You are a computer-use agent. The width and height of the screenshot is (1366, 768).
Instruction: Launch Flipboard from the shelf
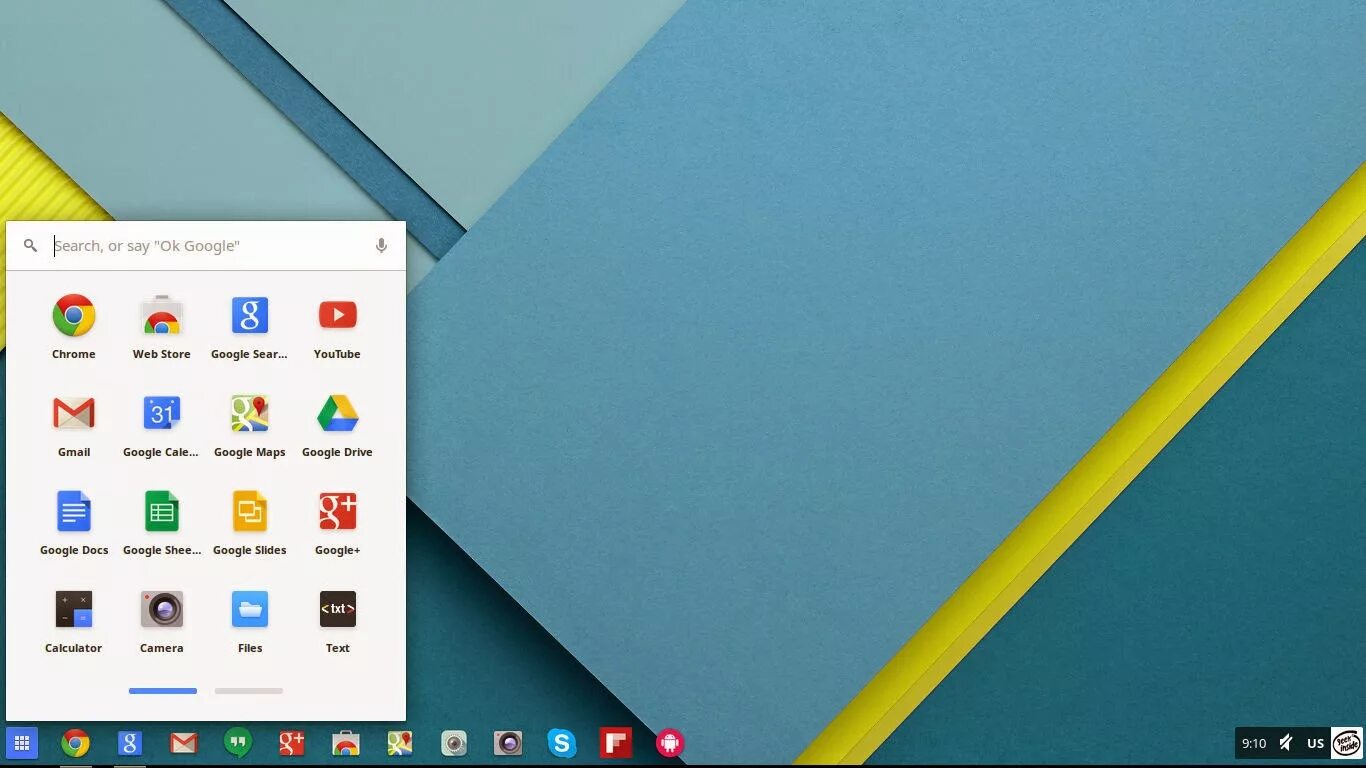click(x=616, y=743)
